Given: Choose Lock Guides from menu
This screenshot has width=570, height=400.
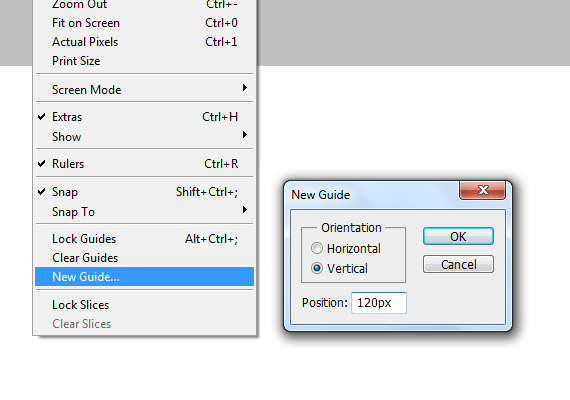Looking at the screenshot, I should tap(144, 239).
